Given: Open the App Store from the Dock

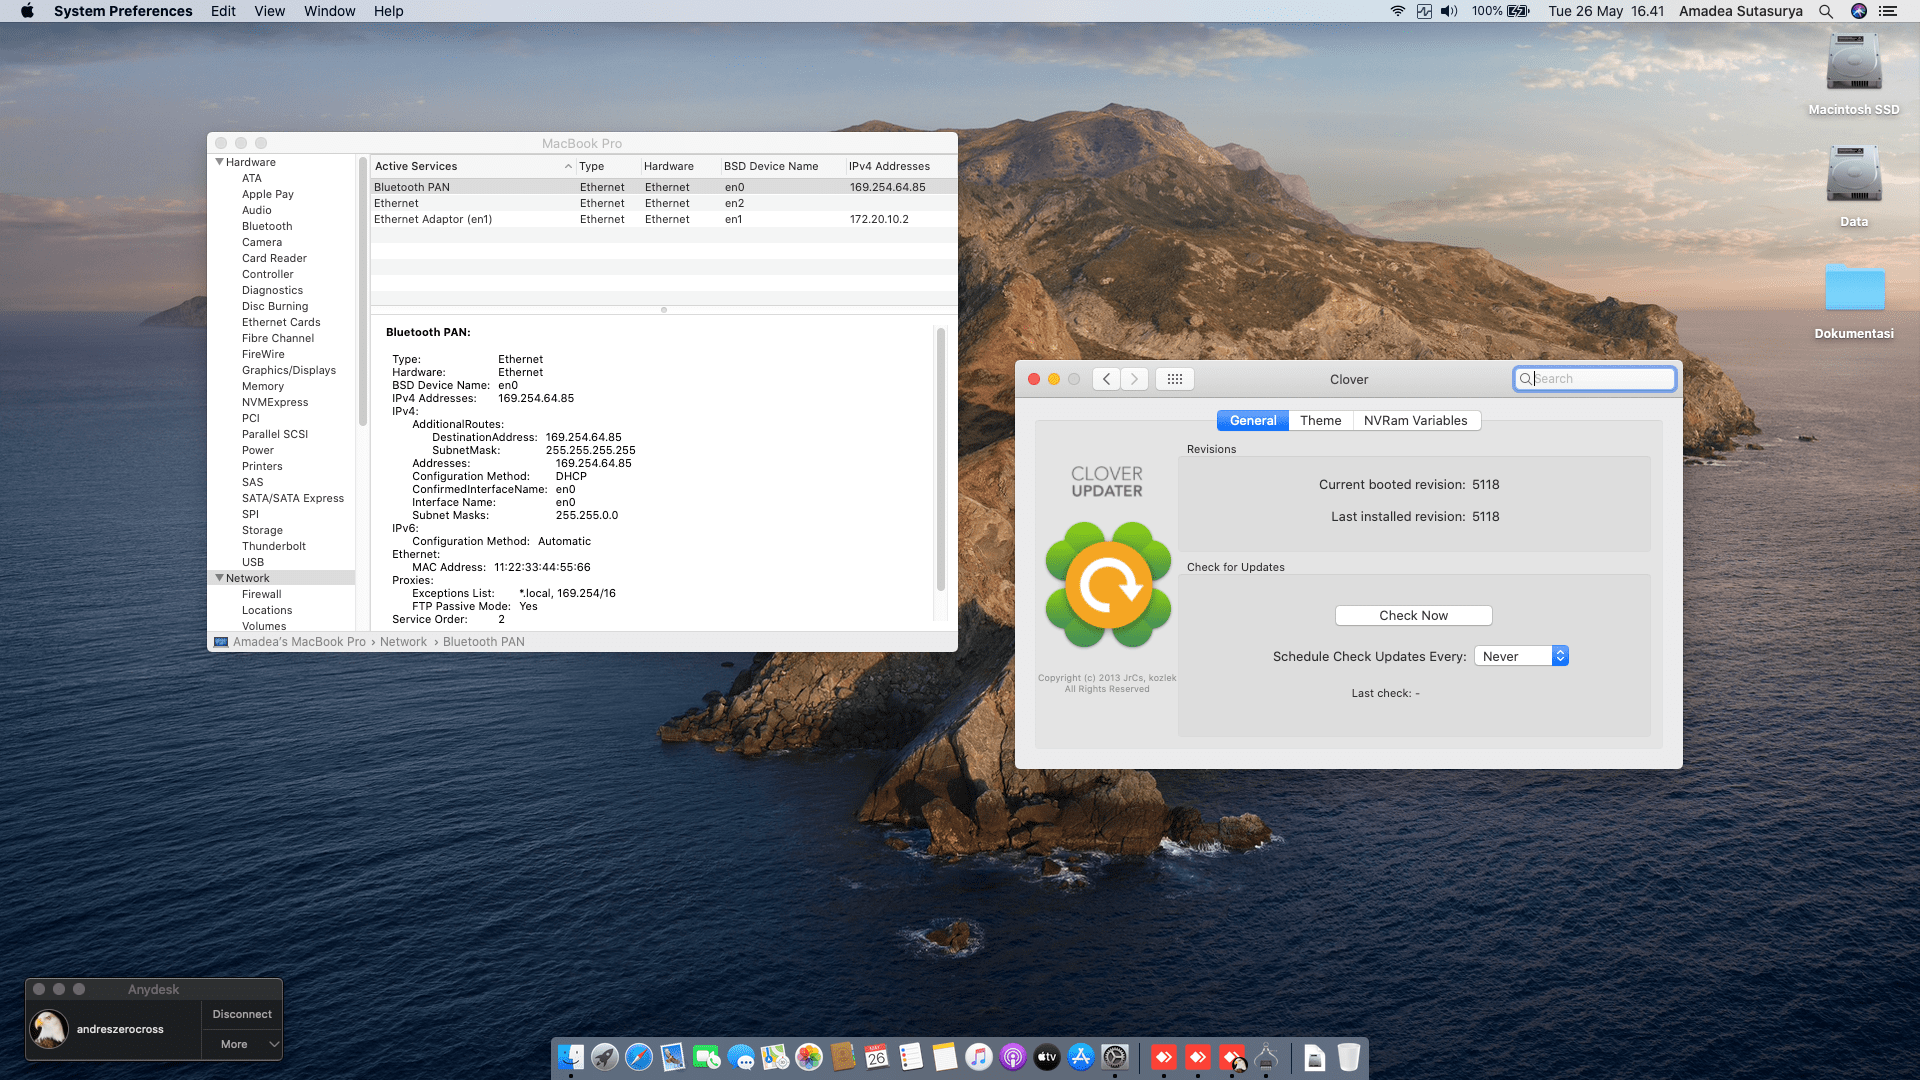Looking at the screenshot, I should tap(1080, 1057).
